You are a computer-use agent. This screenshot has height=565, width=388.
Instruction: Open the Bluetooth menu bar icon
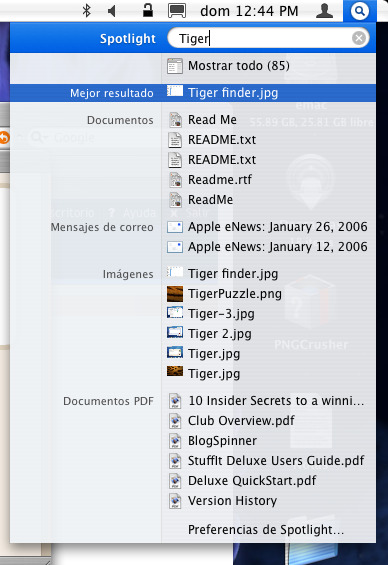point(86,11)
